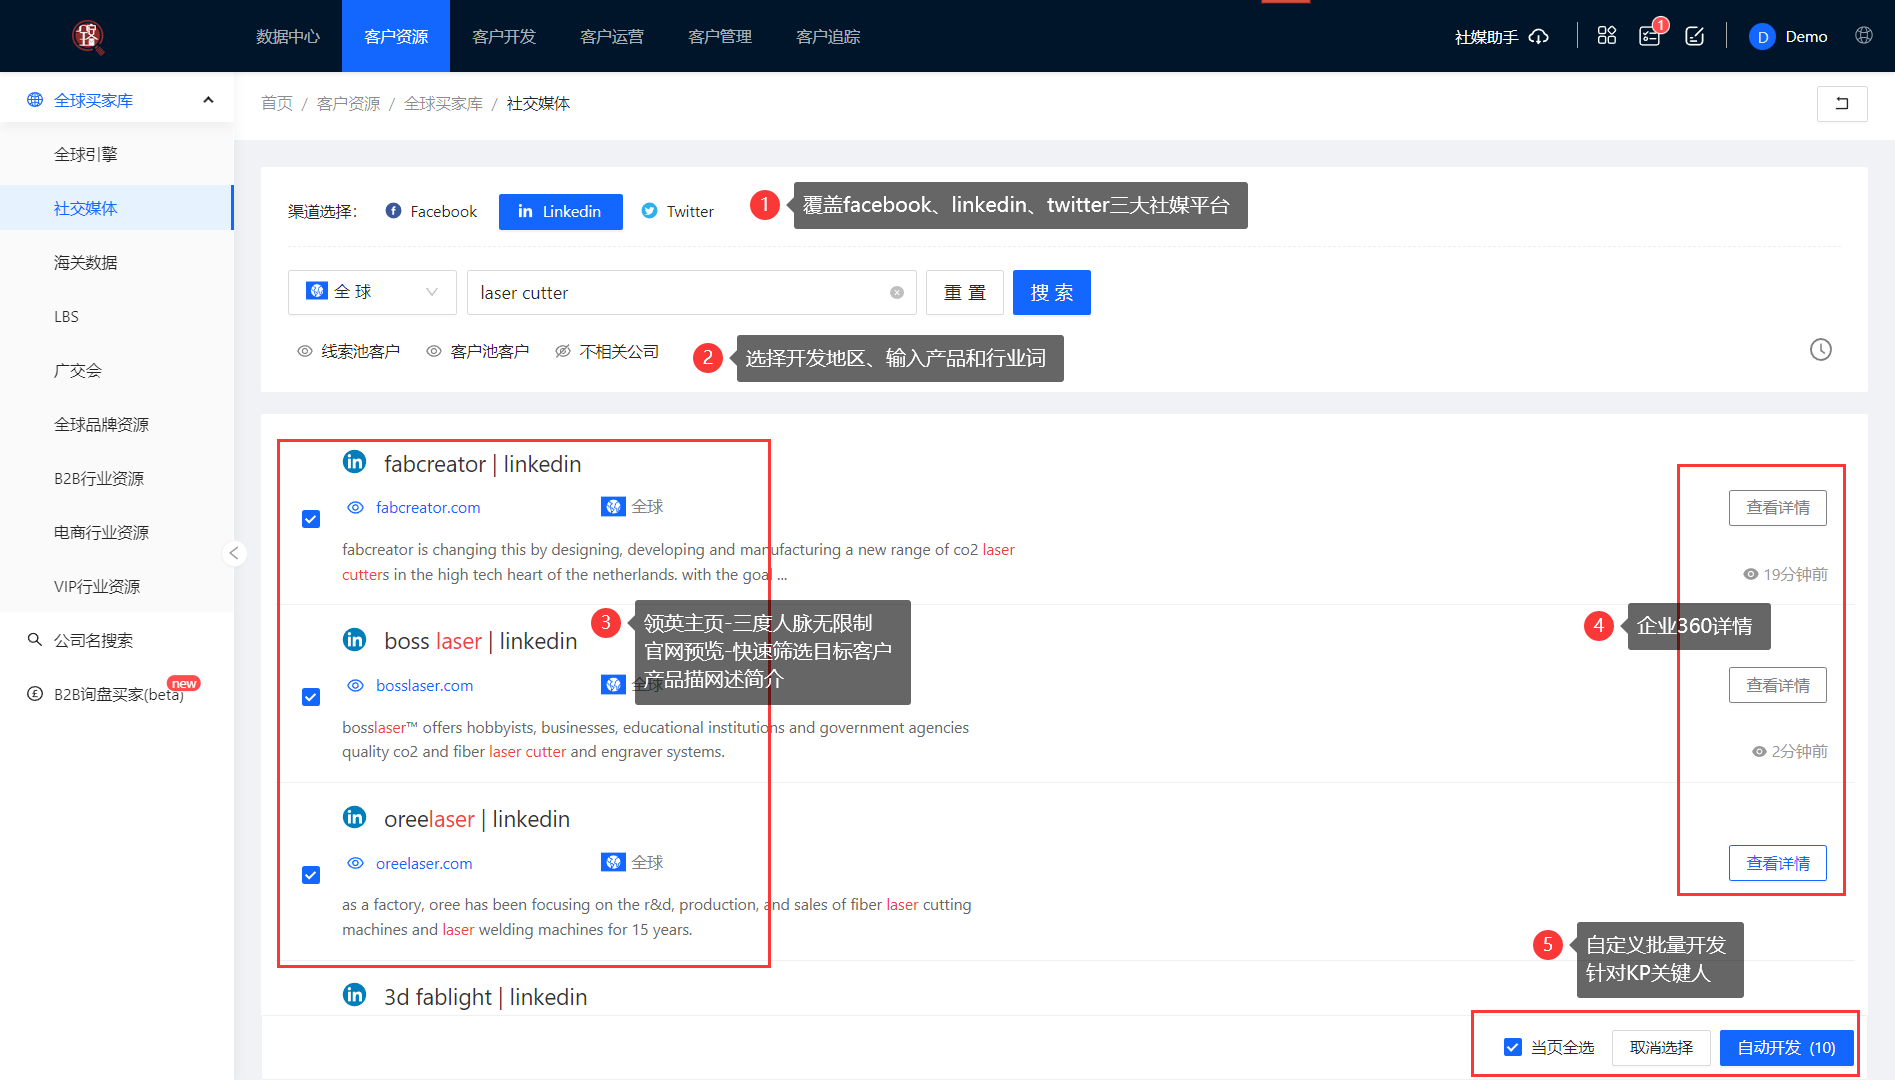Click LinkedIn icon beside fabcreator title

[x=355, y=461]
